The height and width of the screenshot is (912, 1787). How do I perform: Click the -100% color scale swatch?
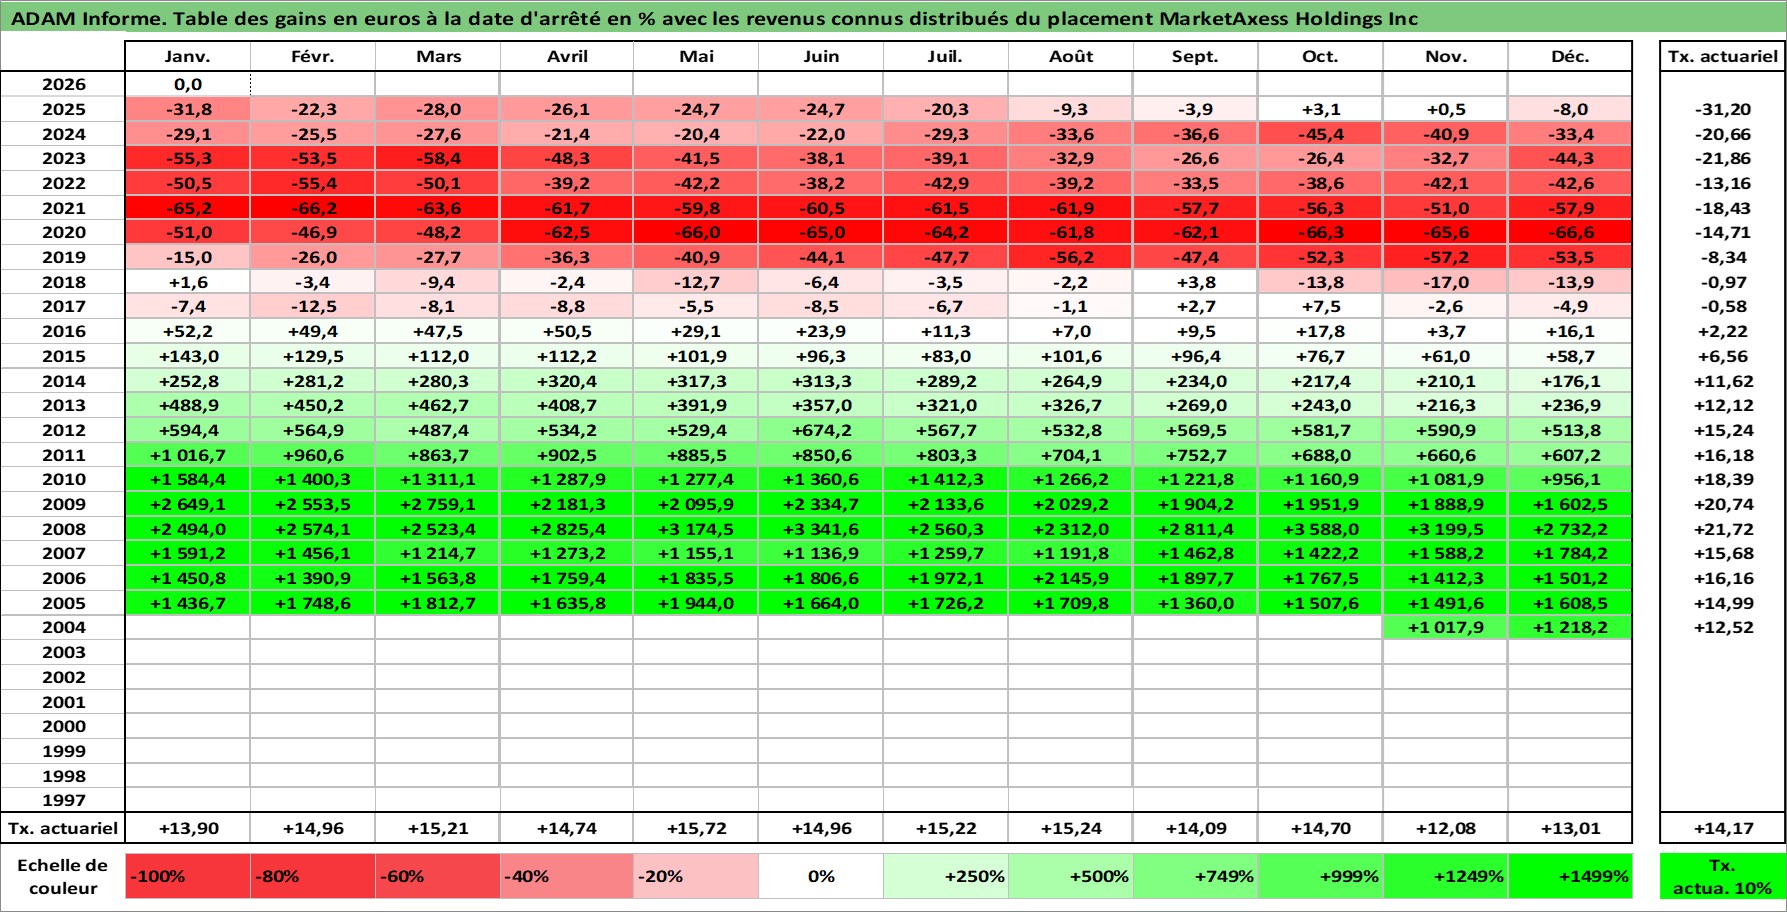188,876
